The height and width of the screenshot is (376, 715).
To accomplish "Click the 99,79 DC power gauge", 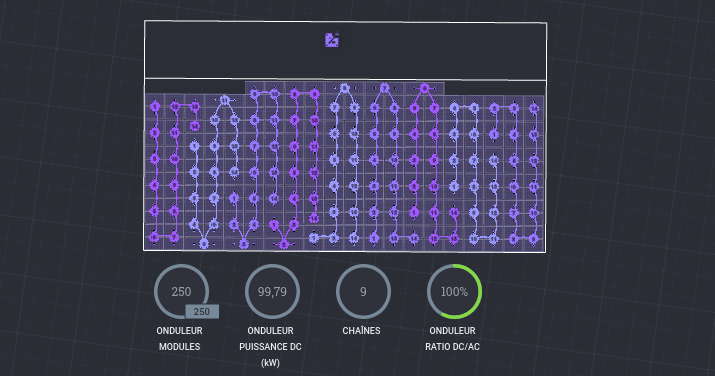I will [x=272, y=291].
